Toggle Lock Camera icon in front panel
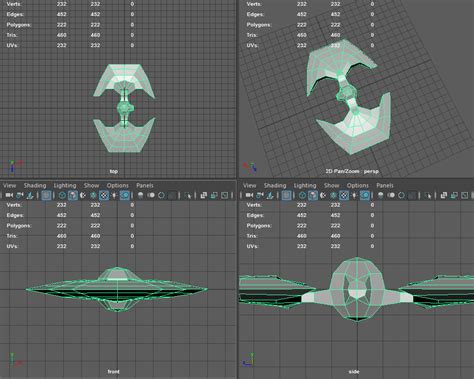The width and height of the screenshot is (474, 379). click(x=20, y=195)
